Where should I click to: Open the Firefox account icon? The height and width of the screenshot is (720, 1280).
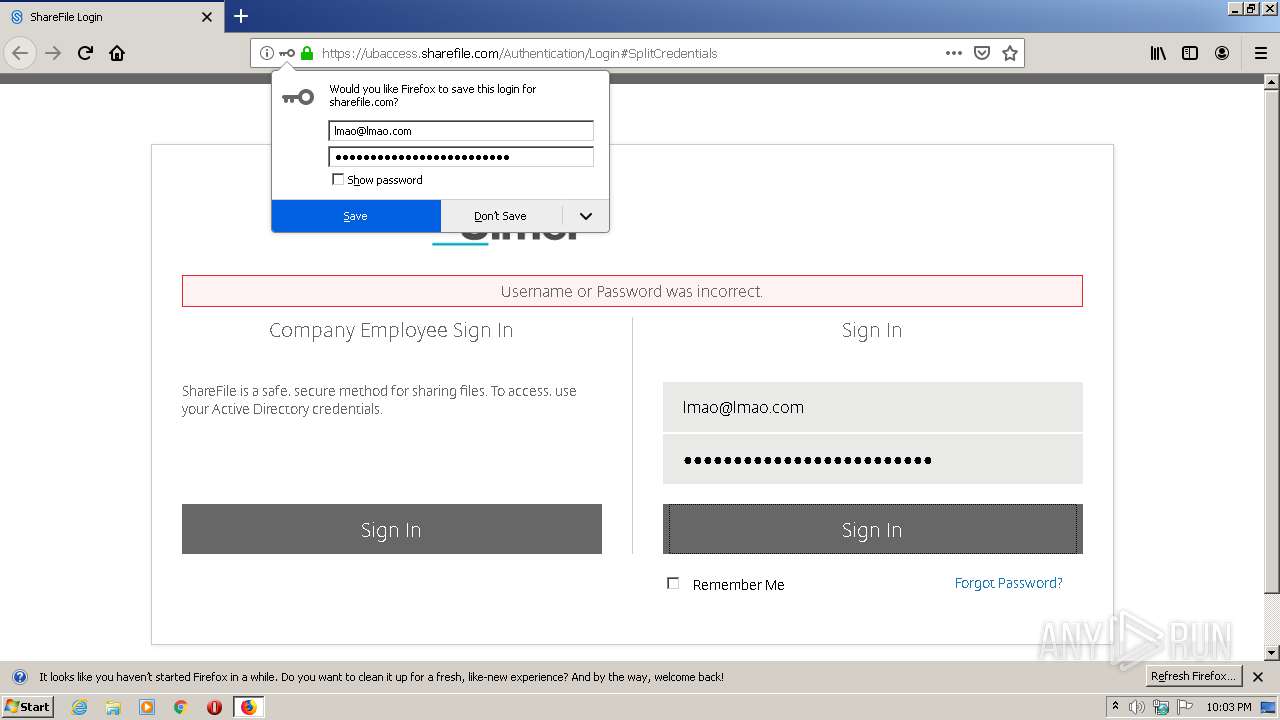click(1222, 53)
